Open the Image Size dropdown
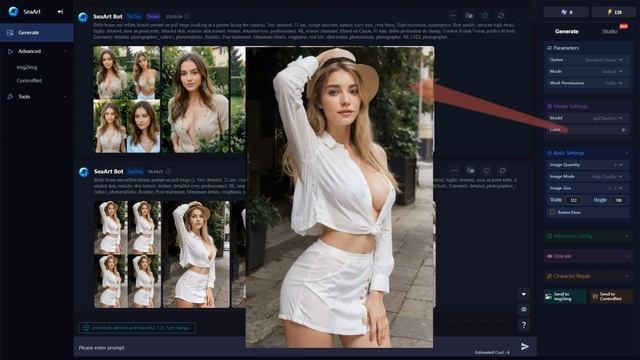The image size is (640, 360). click(x=588, y=188)
